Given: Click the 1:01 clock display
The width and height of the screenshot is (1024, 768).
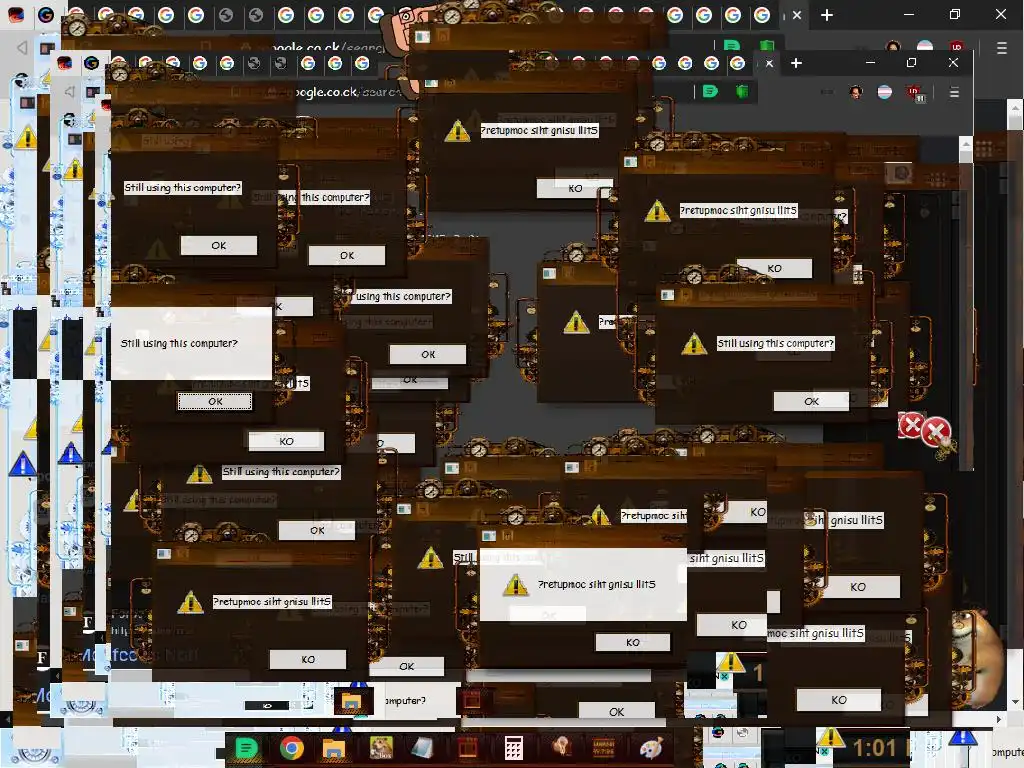Looking at the screenshot, I should (874, 748).
